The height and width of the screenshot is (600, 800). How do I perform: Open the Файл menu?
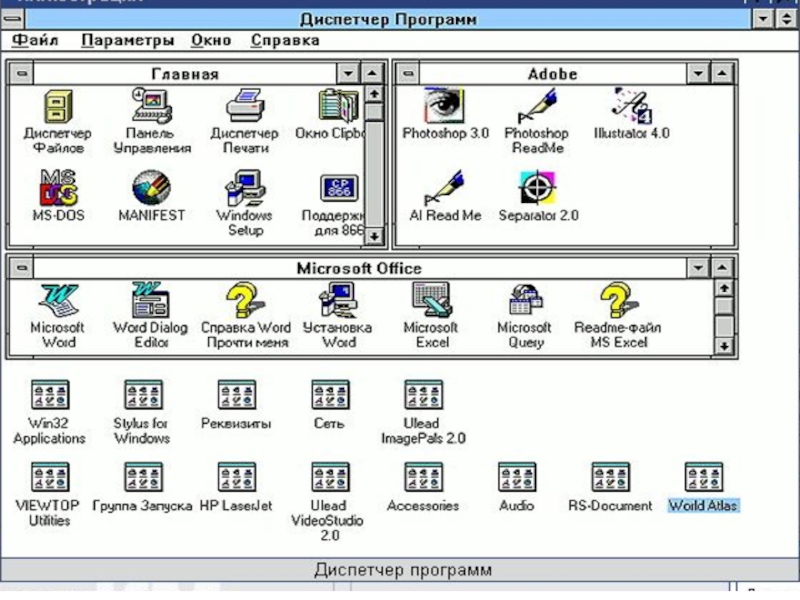(x=35, y=41)
